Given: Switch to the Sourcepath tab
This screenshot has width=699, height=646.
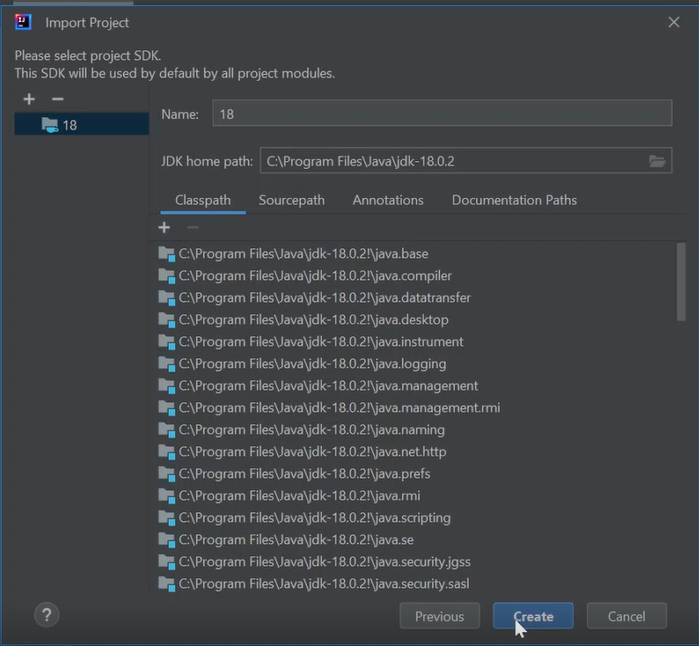Looking at the screenshot, I should click(292, 200).
